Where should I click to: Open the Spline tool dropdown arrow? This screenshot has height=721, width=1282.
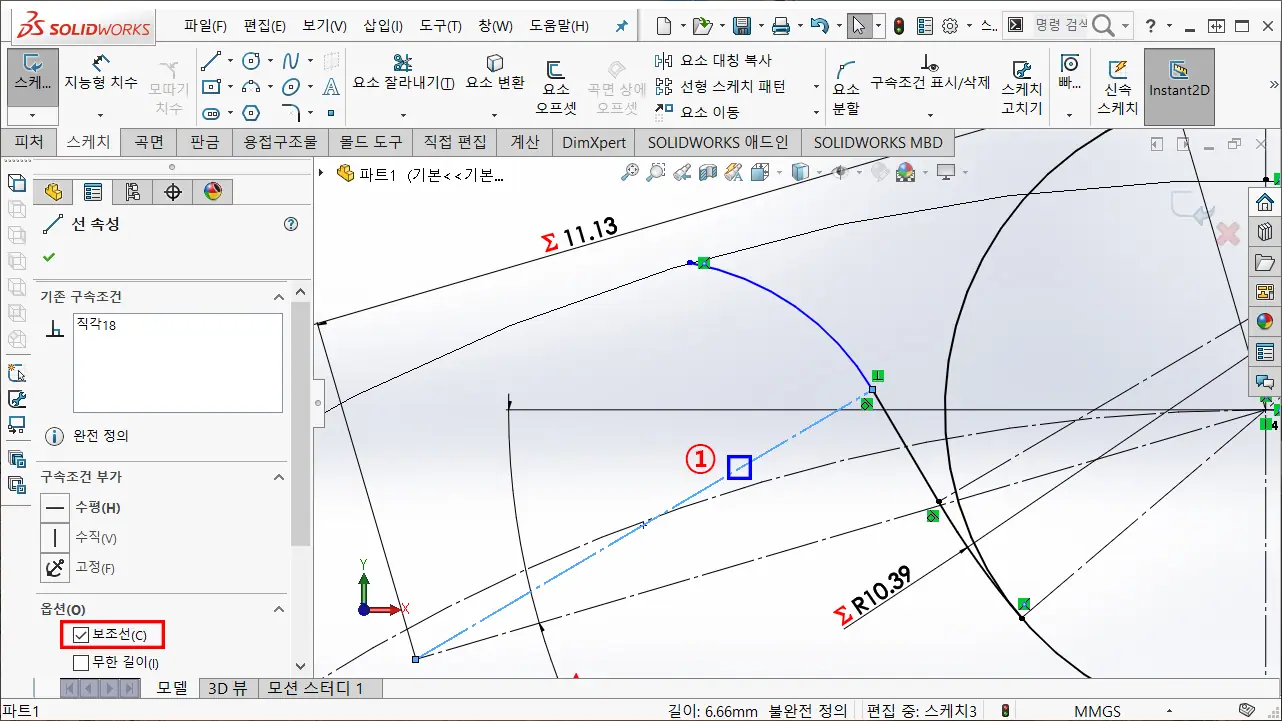pyautogui.click(x=311, y=61)
